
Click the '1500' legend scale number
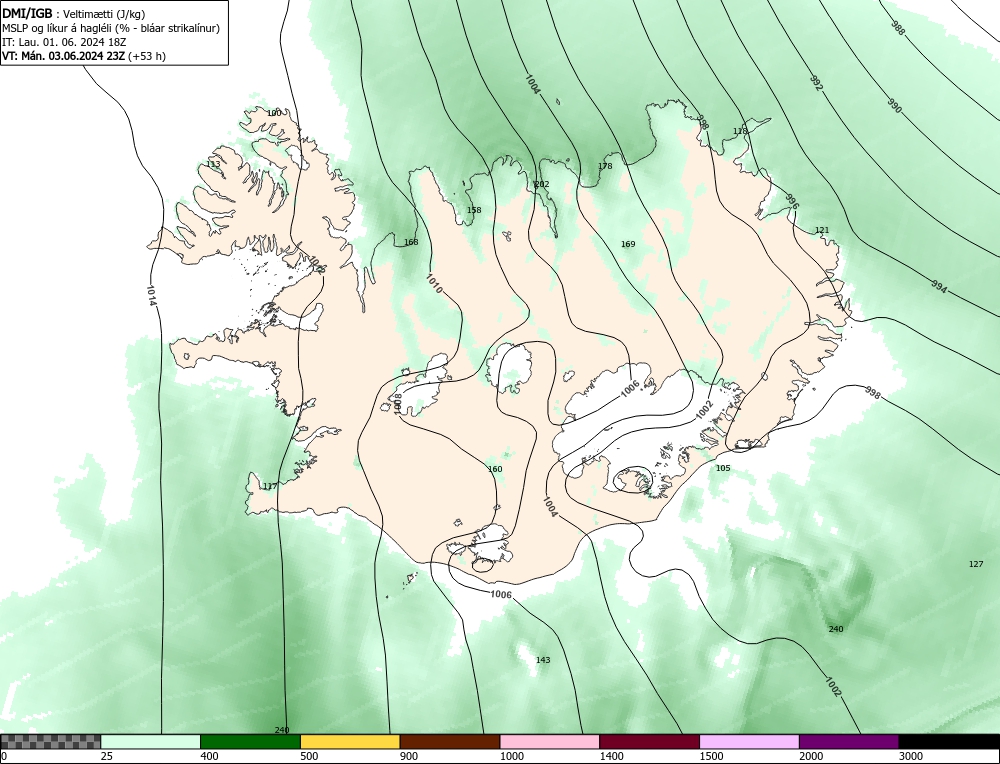tap(711, 756)
